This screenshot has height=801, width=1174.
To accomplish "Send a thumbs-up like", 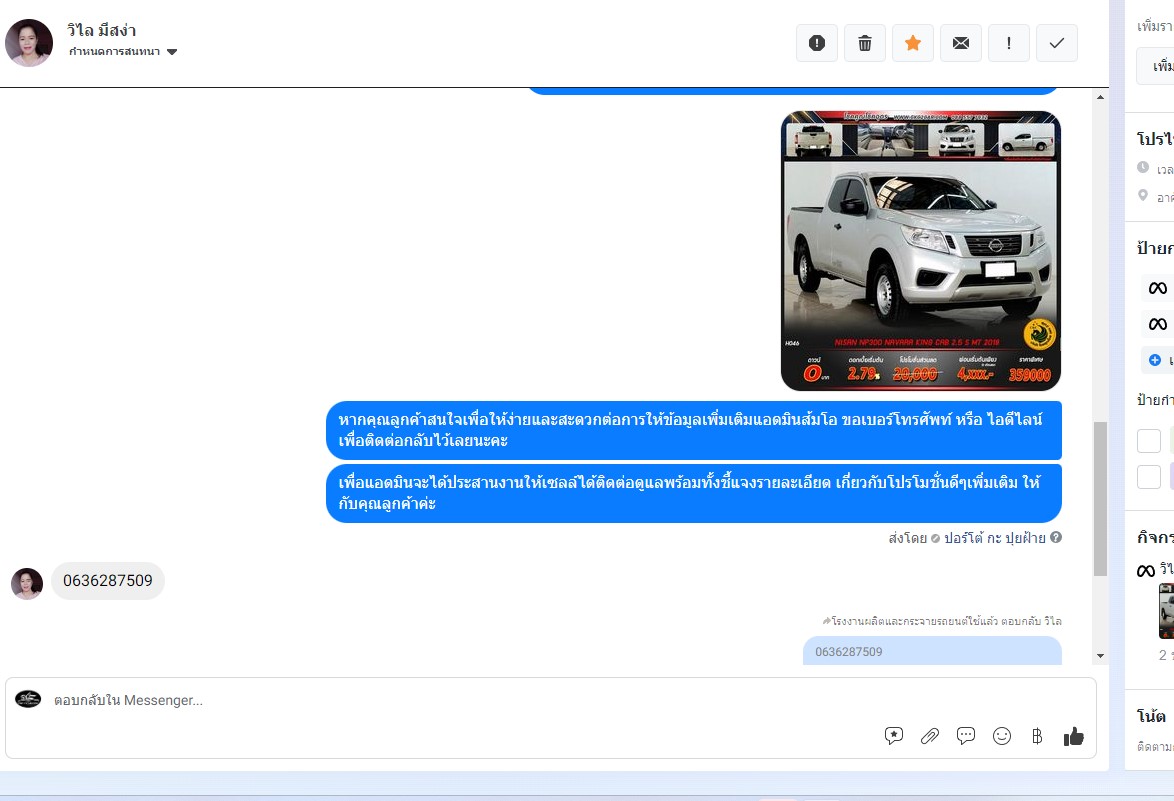I will pos(1074,736).
